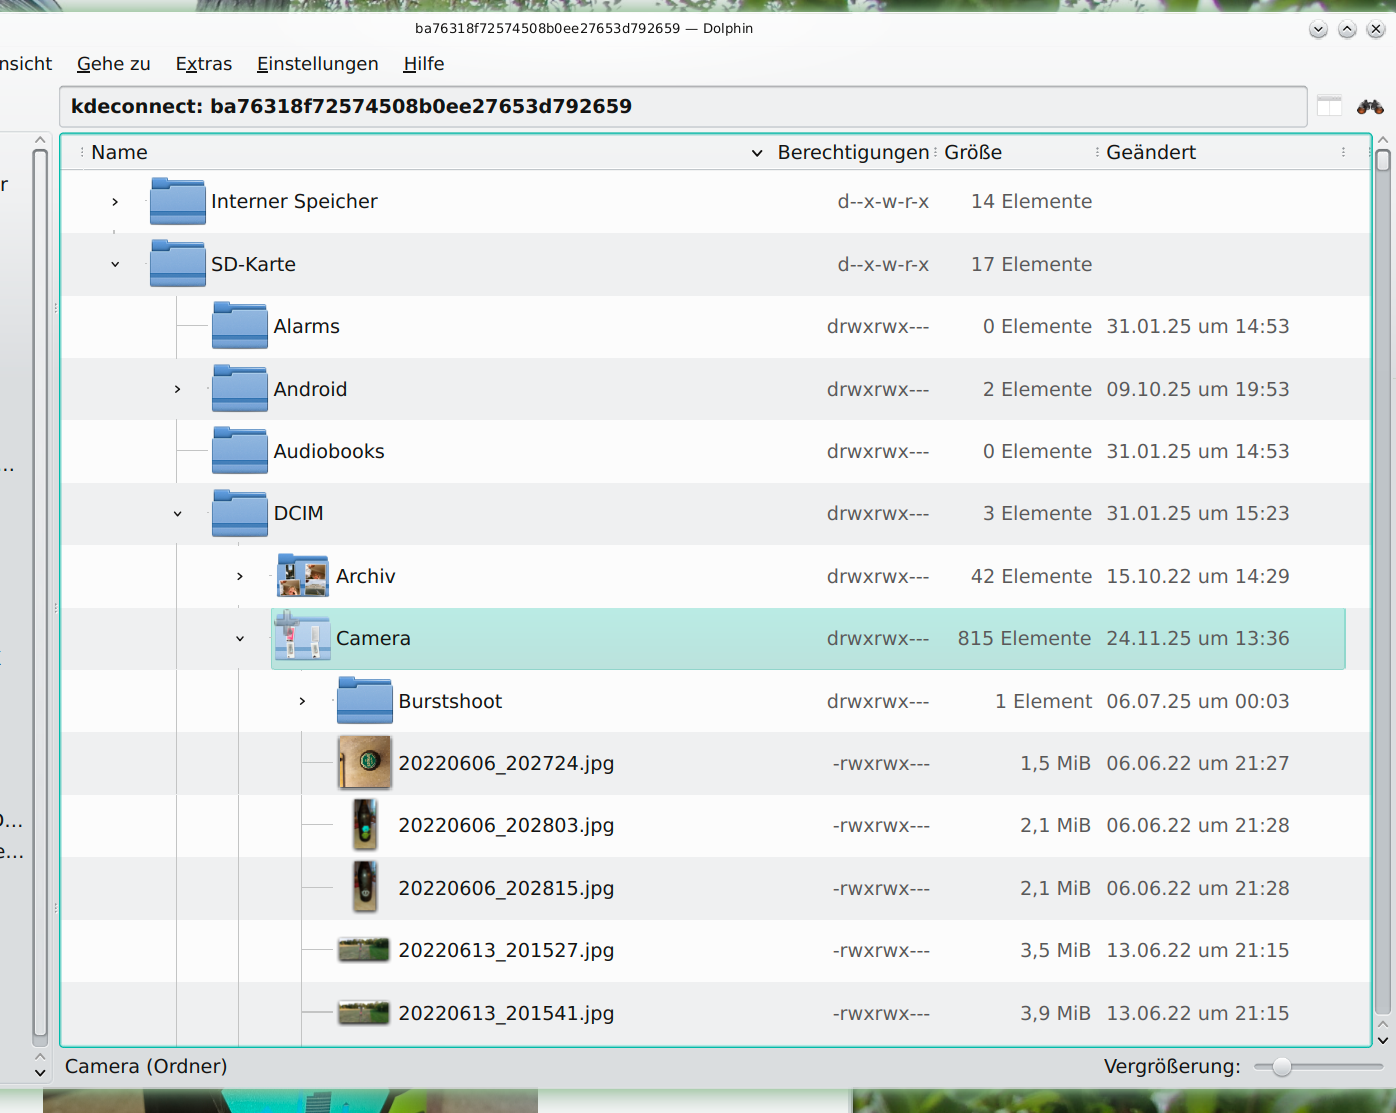The height and width of the screenshot is (1113, 1396).
Task: Click the binoculars search icon
Action: 1369,107
